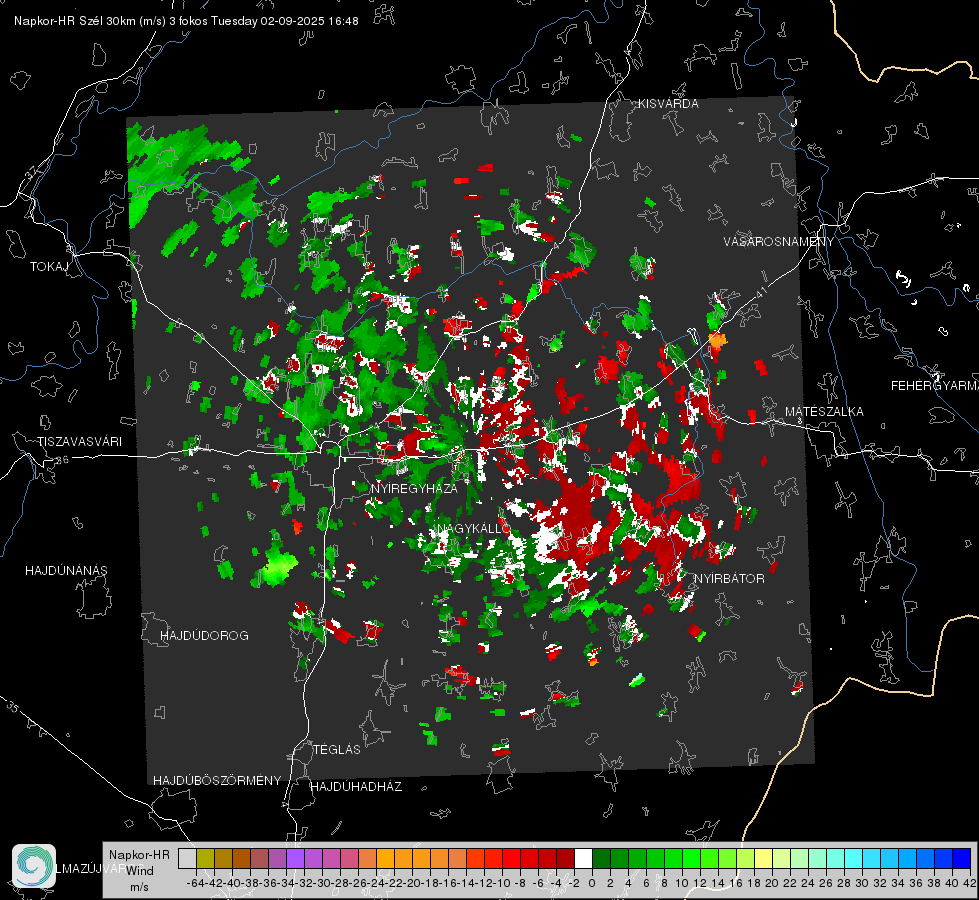Pick the dark red swatch between -4 and -2

(x=565, y=858)
